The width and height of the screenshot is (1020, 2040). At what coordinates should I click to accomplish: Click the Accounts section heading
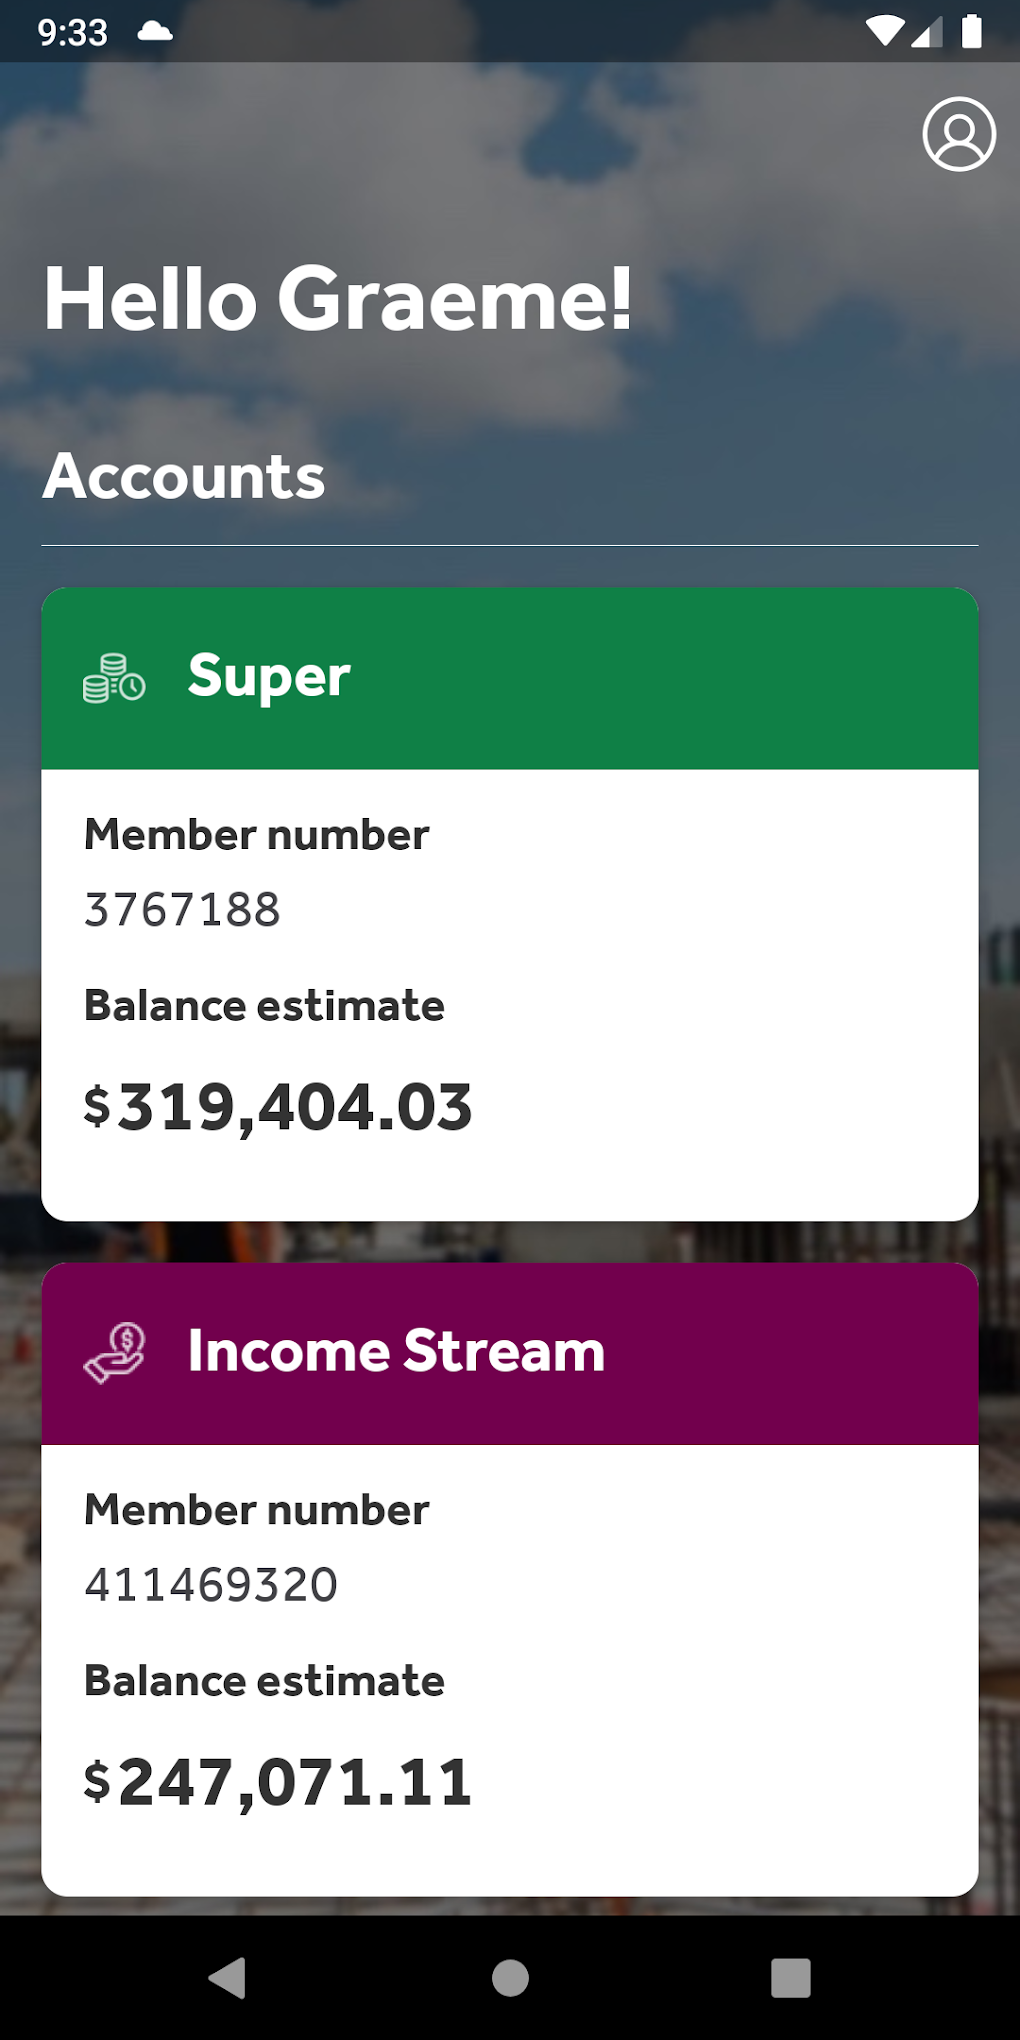[x=183, y=477]
